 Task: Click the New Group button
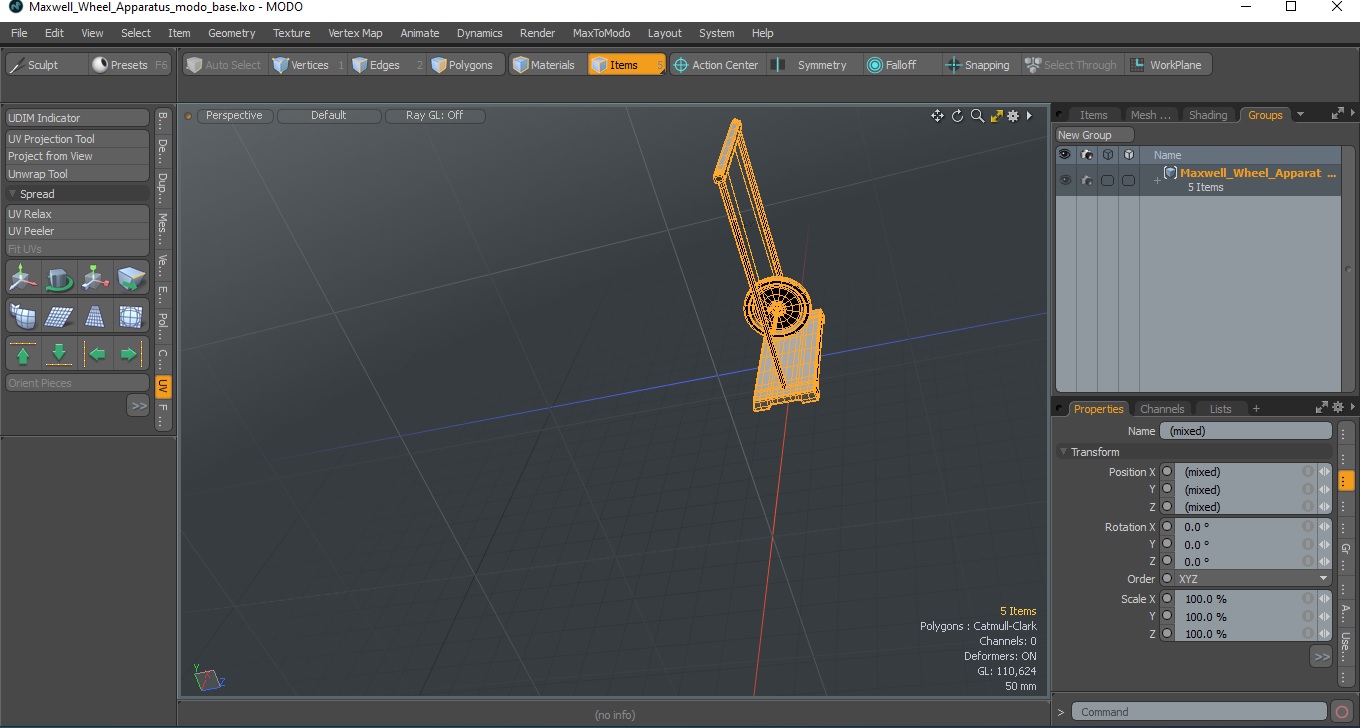[x=1095, y=135]
